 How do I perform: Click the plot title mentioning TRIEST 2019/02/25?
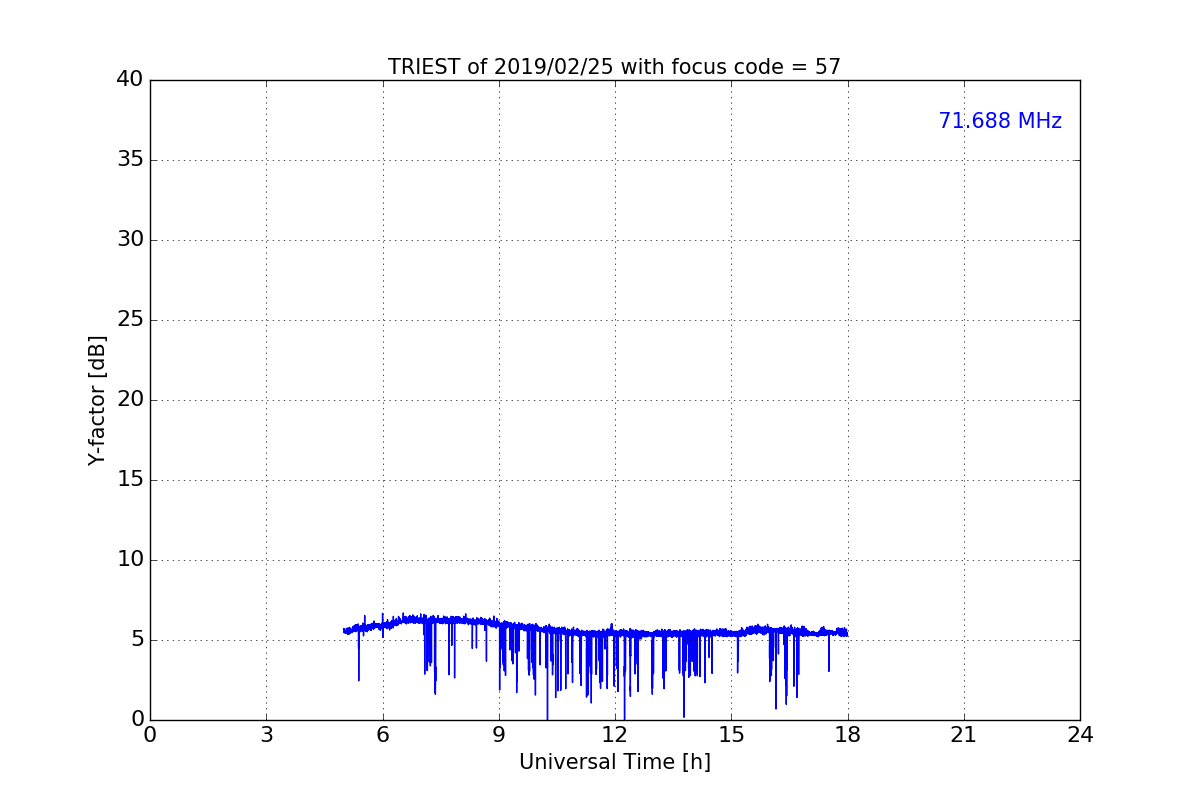pos(614,67)
